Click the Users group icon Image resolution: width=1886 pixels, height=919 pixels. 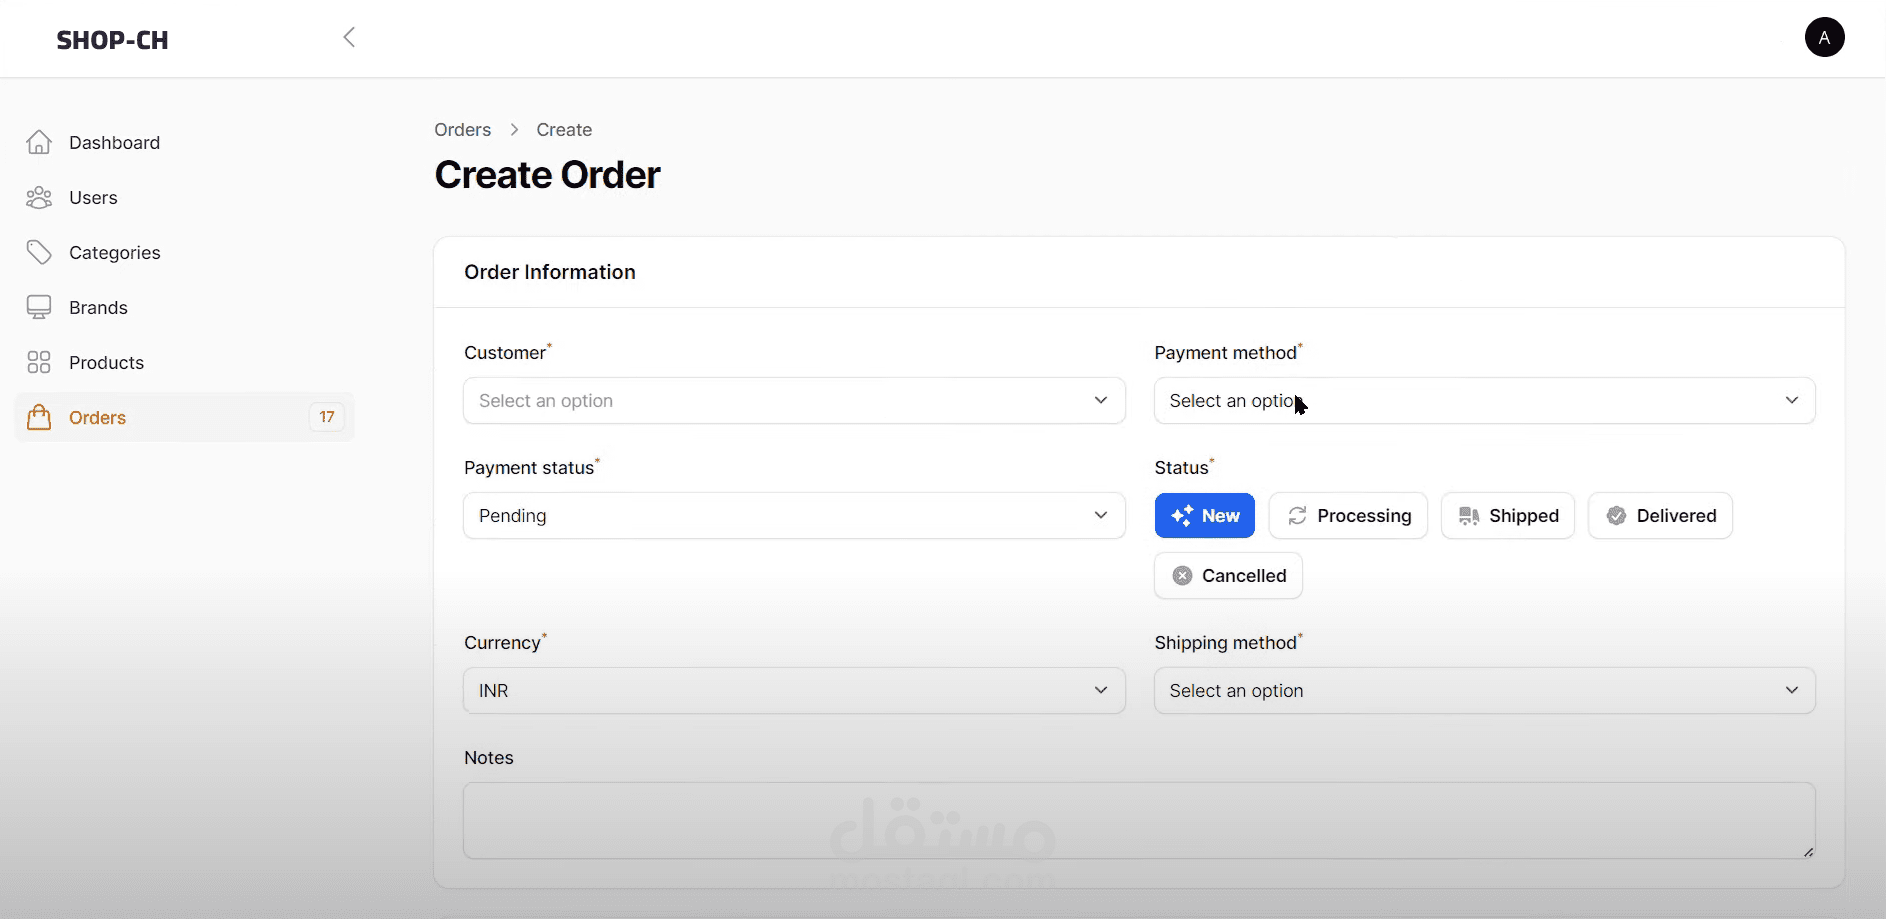(x=39, y=198)
